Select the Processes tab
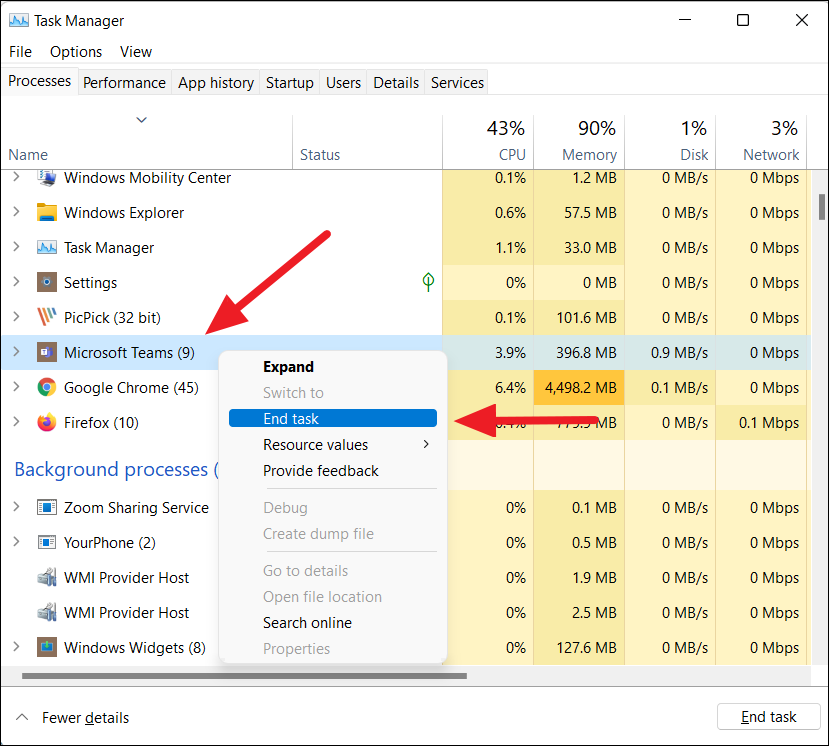The image size is (829, 746). (40, 81)
